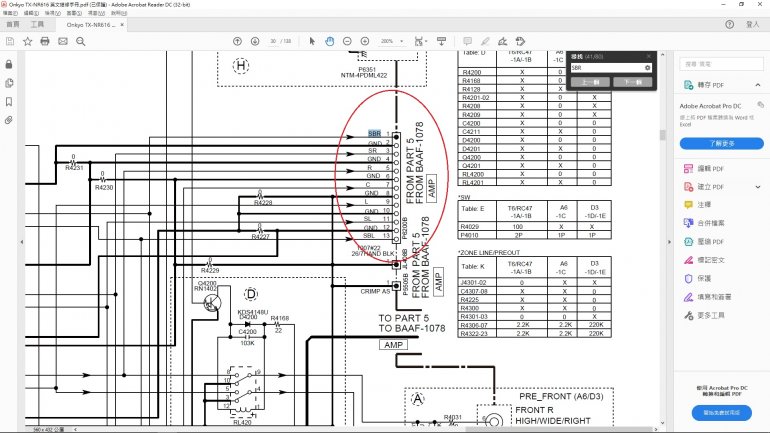Open the find options gear
This screenshot has width=770, height=433.
(x=648, y=68)
